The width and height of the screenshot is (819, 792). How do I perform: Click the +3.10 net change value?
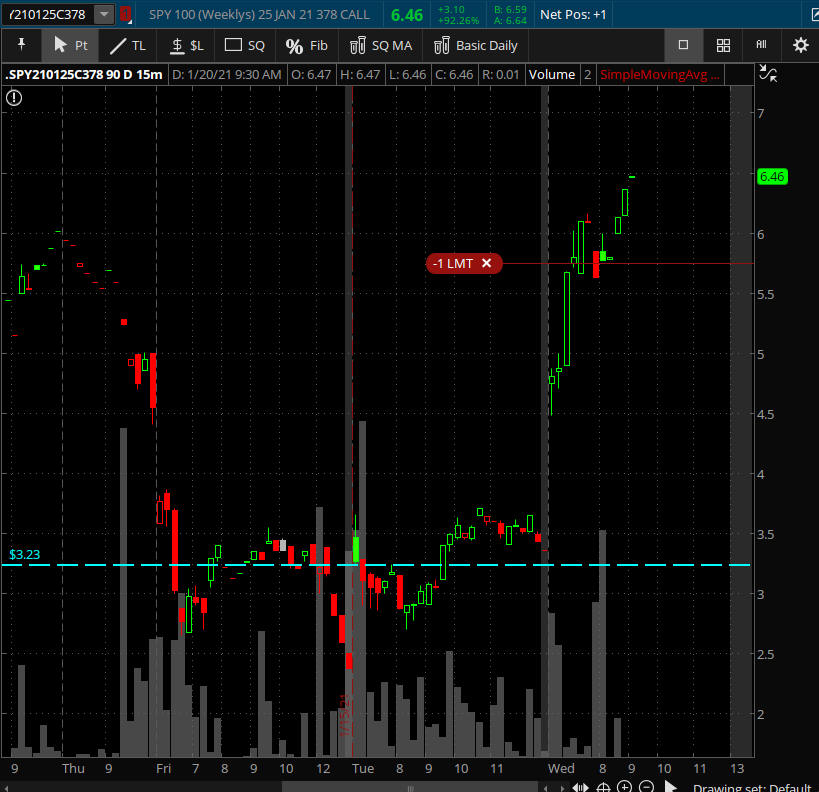tap(451, 9)
